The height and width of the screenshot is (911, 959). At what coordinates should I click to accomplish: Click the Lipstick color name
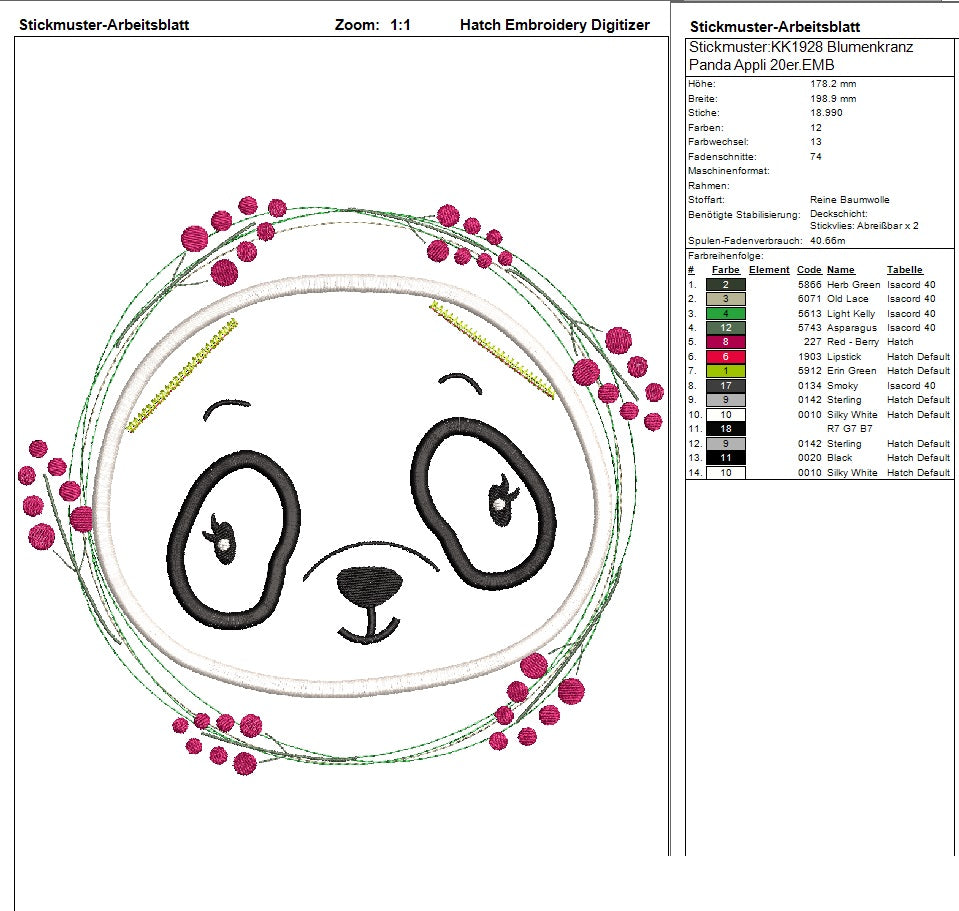[x=843, y=356]
